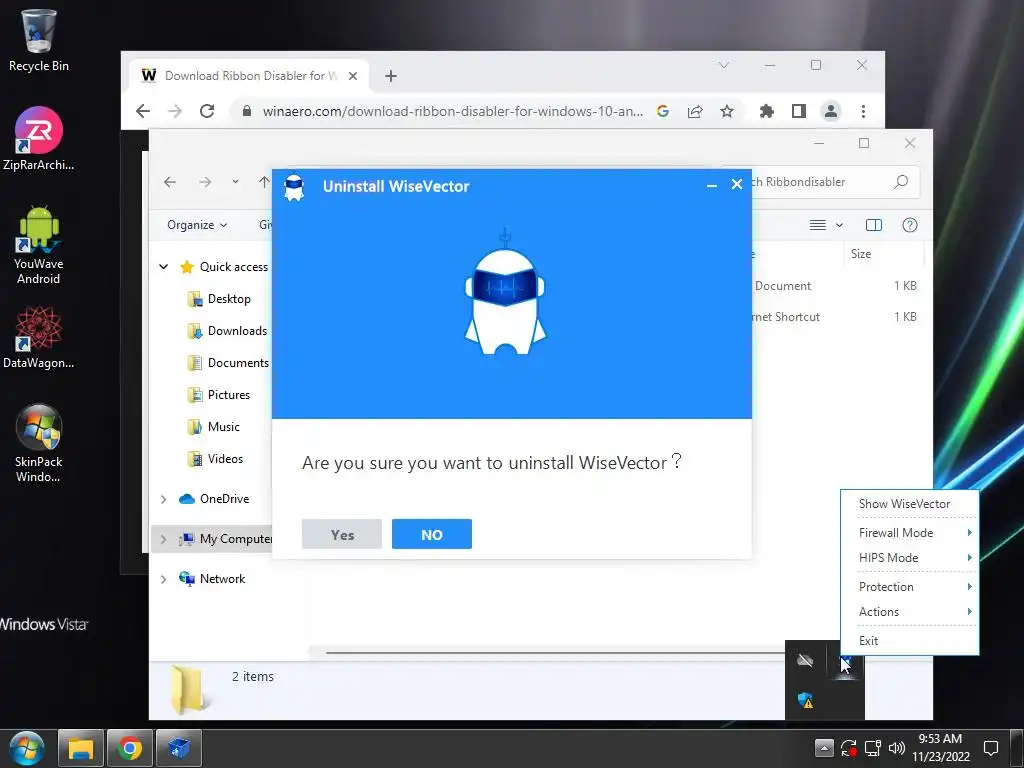This screenshot has width=1024, height=768.
Task: Go up one folder in Explorer
Action: click(264, 182)
